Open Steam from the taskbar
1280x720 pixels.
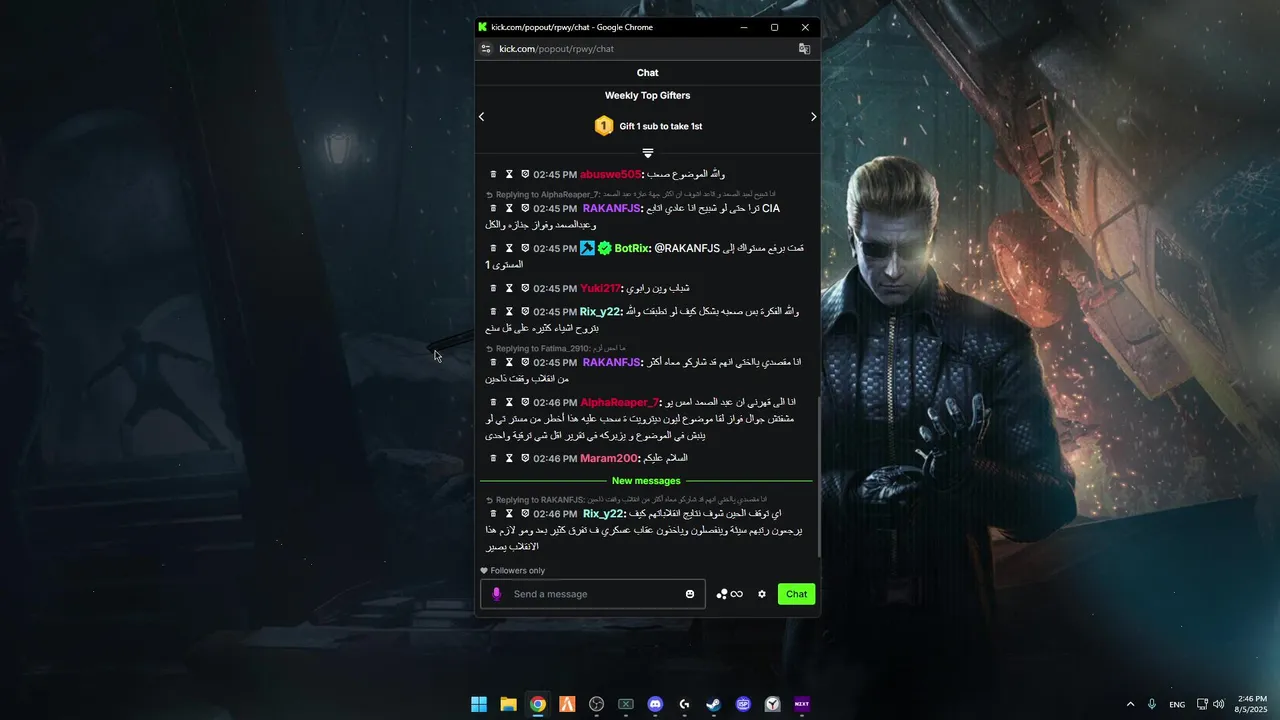(713, 704)
